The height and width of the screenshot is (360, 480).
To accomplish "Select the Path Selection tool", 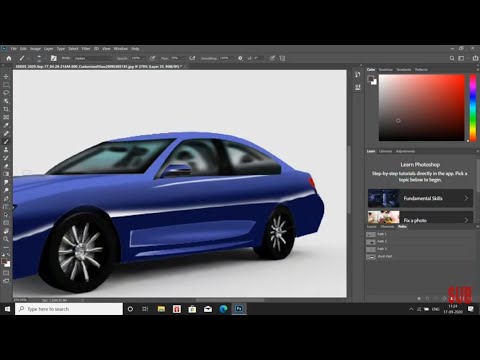I will [x=6, y=215].
